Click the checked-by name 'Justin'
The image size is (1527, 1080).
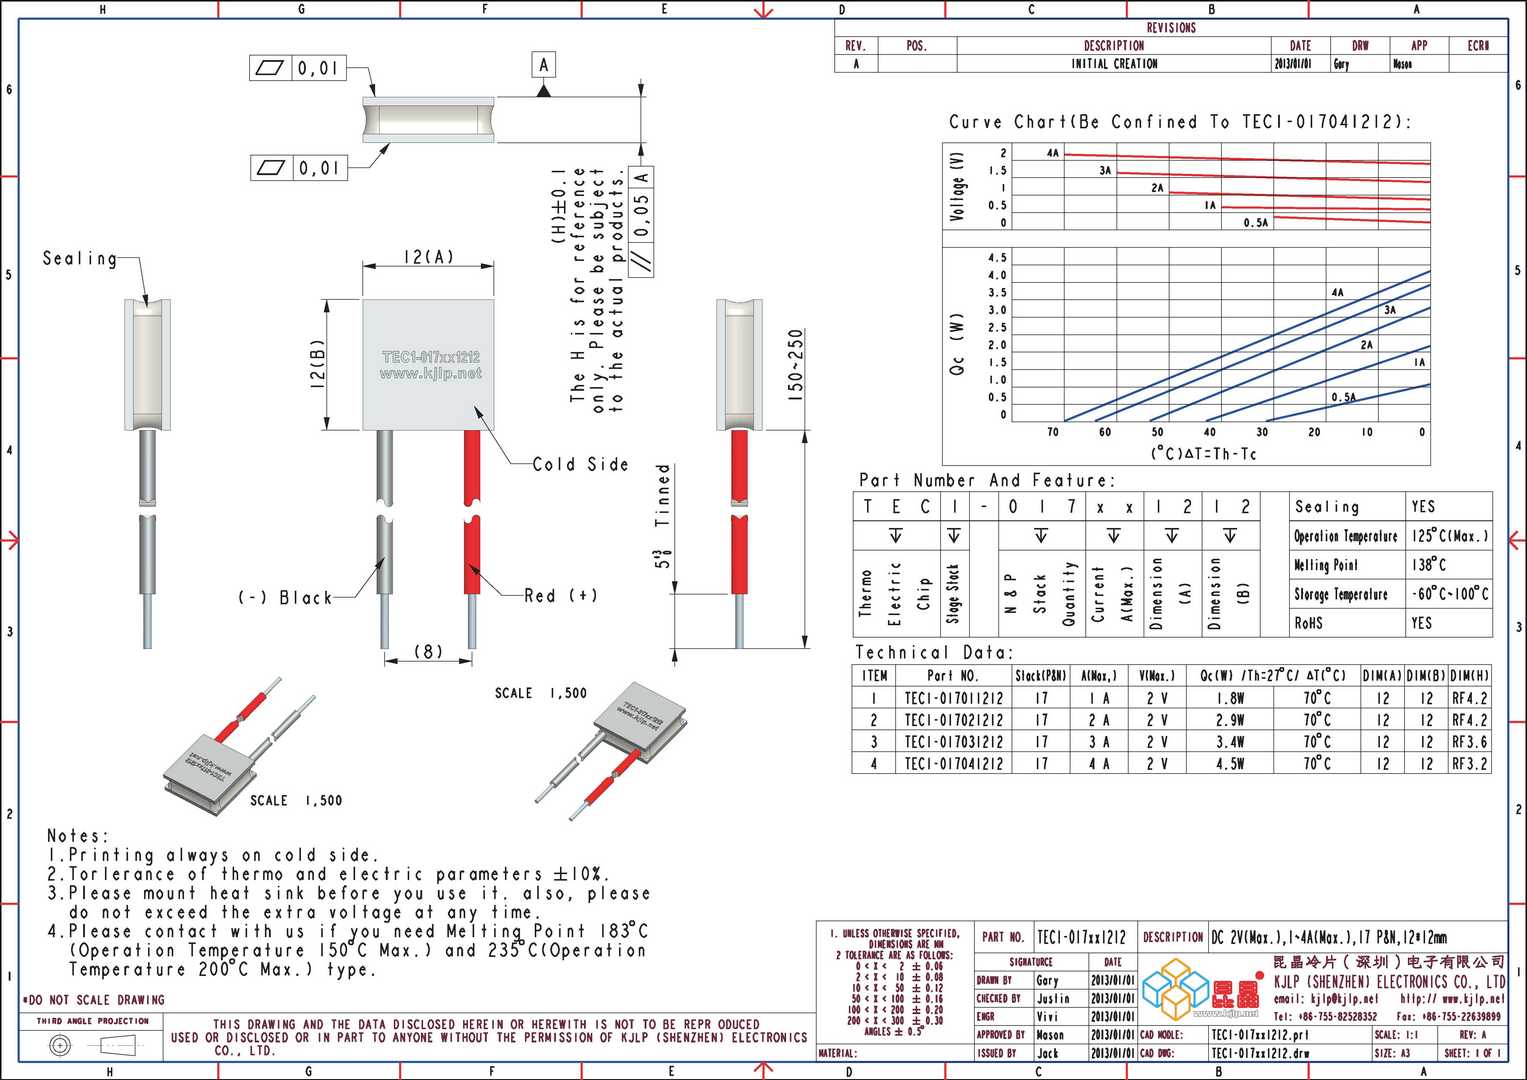point(1053,999)
